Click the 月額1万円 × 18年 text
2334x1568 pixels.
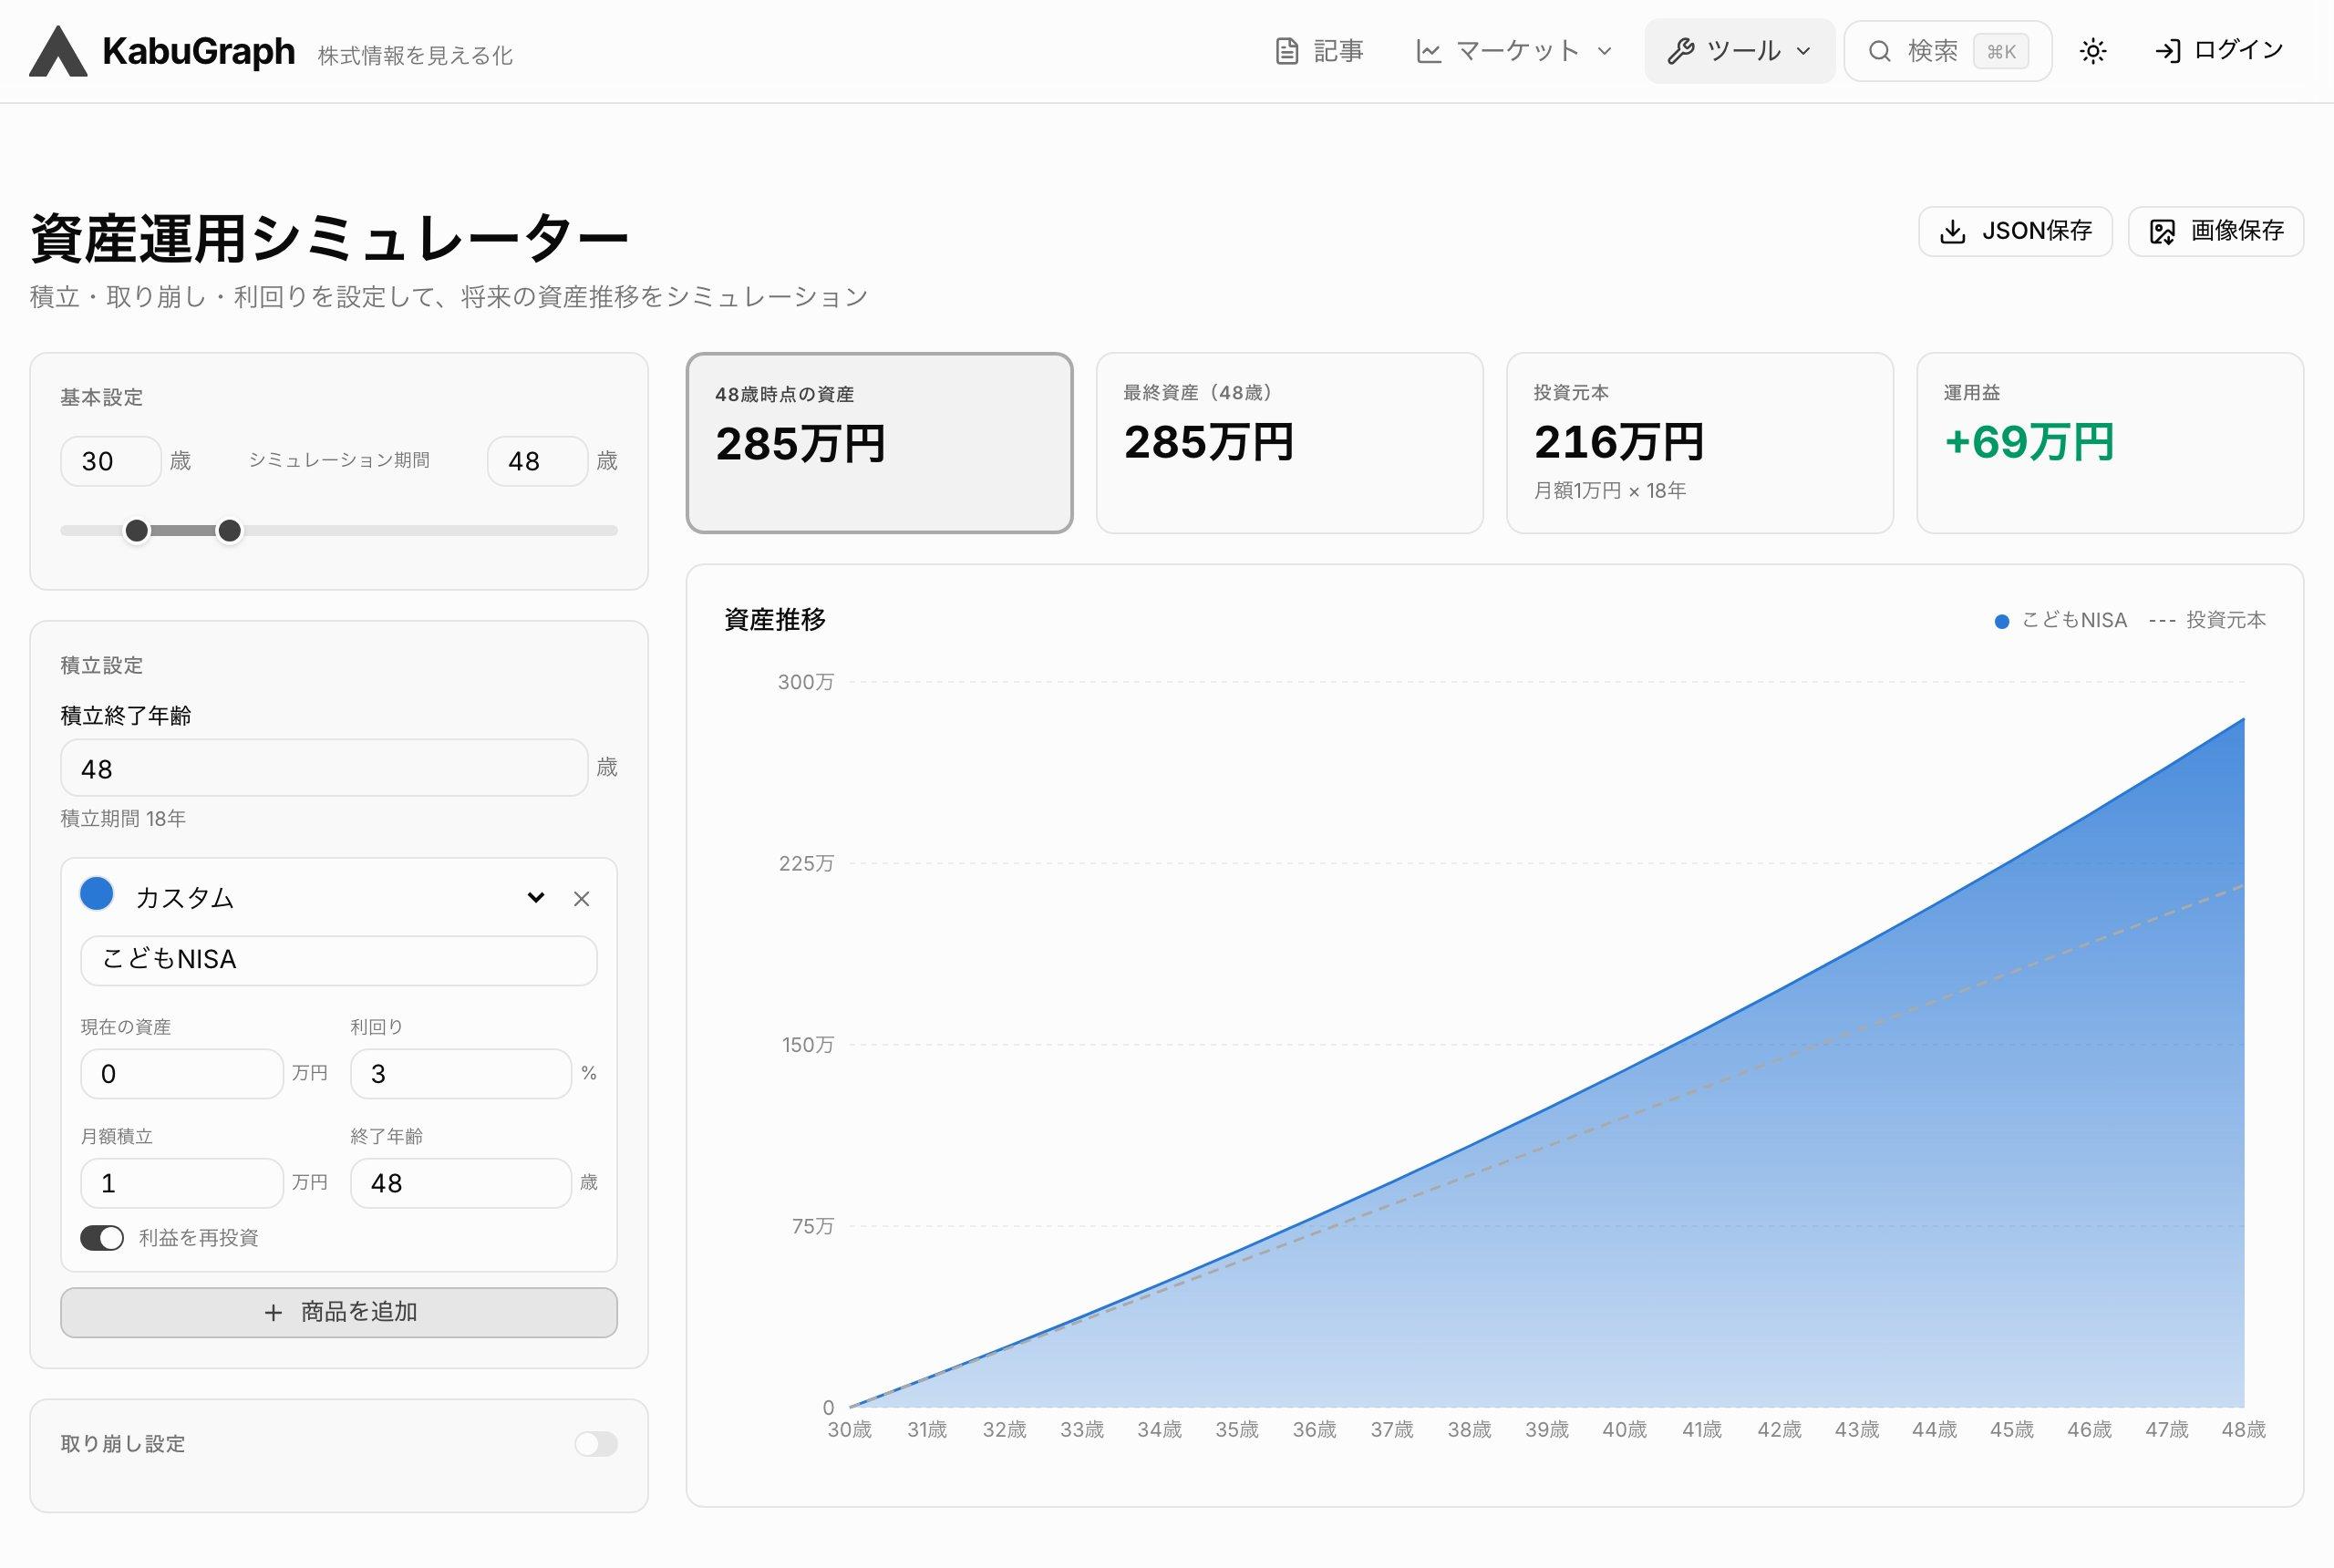pyautogui.click(x=1610, y=491)
